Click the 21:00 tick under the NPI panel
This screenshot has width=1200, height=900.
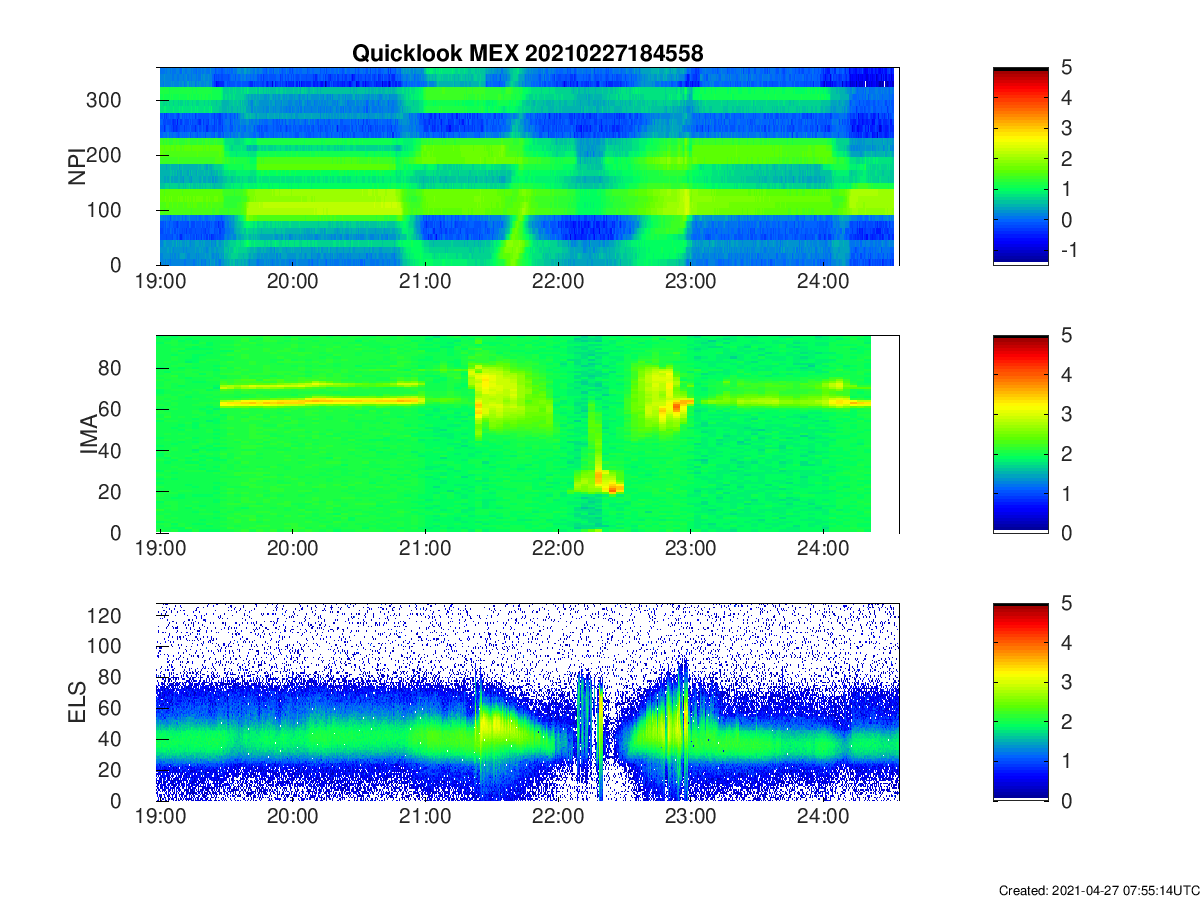pos(425,281)
